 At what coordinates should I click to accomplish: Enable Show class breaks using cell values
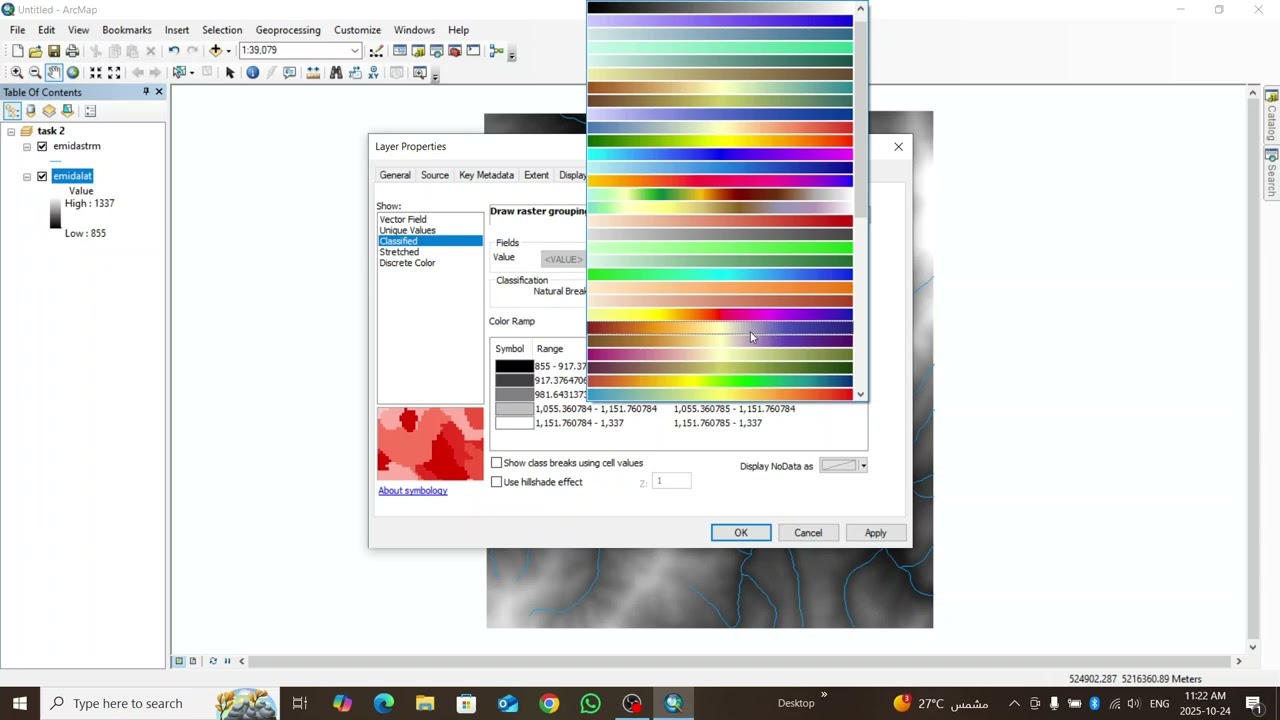496,463
